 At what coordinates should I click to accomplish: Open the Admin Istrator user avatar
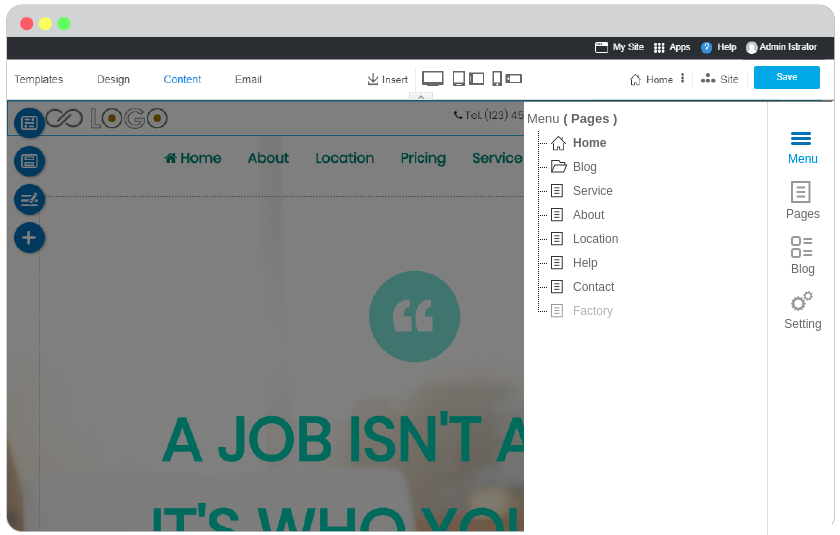click(x=752, y=48)
